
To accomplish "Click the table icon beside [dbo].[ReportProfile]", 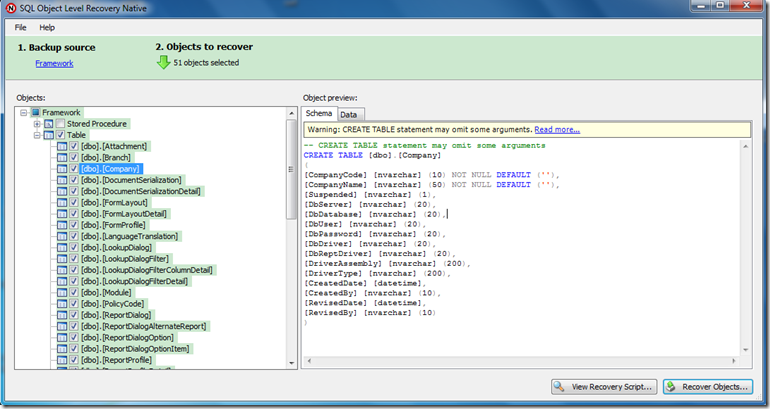I will [61, 359].
